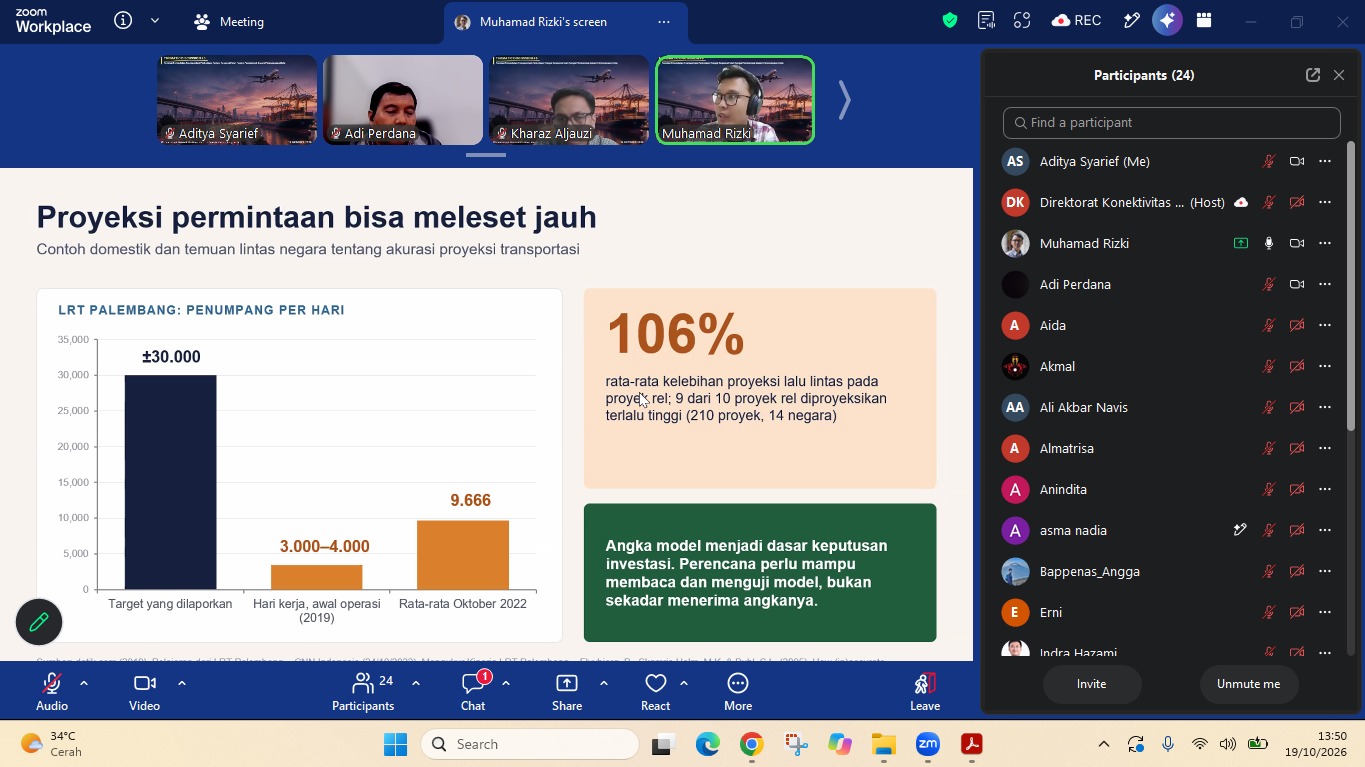Open File Explorer from the taskbar

tap(883, 744)
